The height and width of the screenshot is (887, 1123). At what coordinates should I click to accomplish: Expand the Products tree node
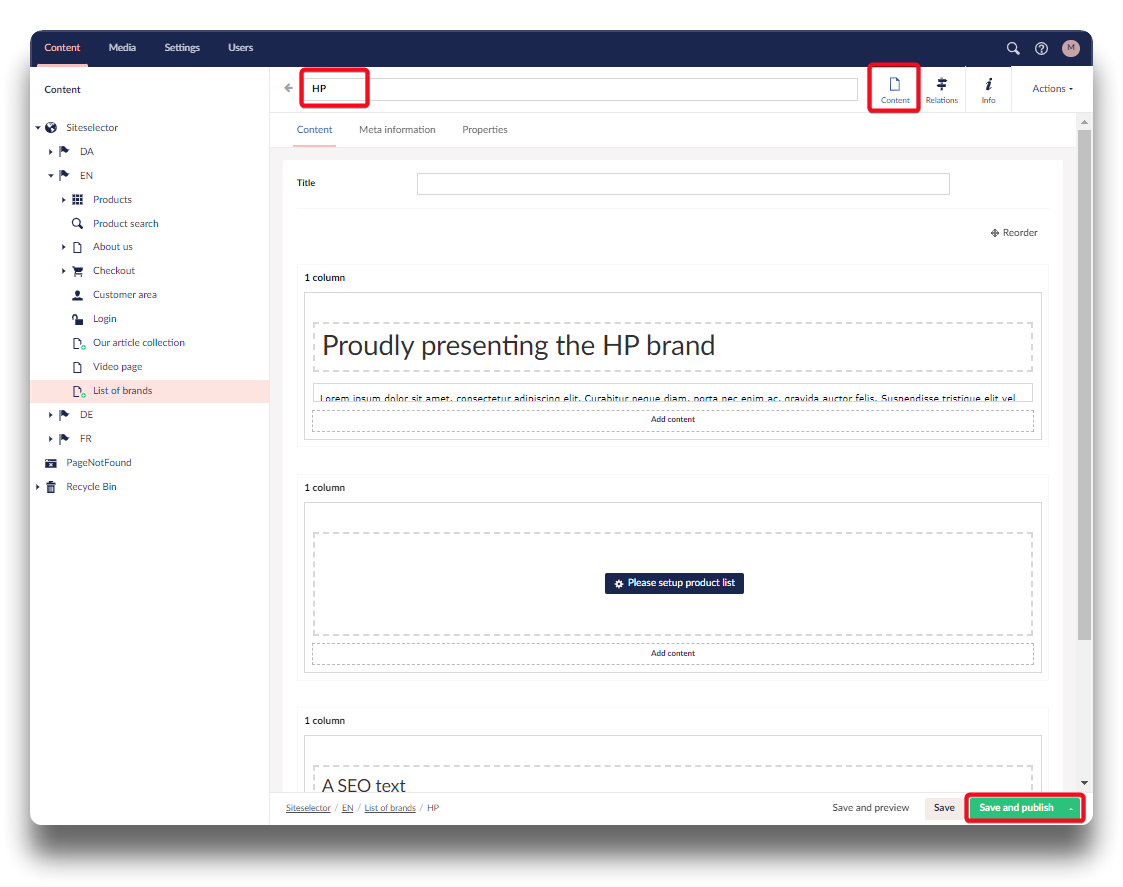pyautogui.click(x=64, y=200)
